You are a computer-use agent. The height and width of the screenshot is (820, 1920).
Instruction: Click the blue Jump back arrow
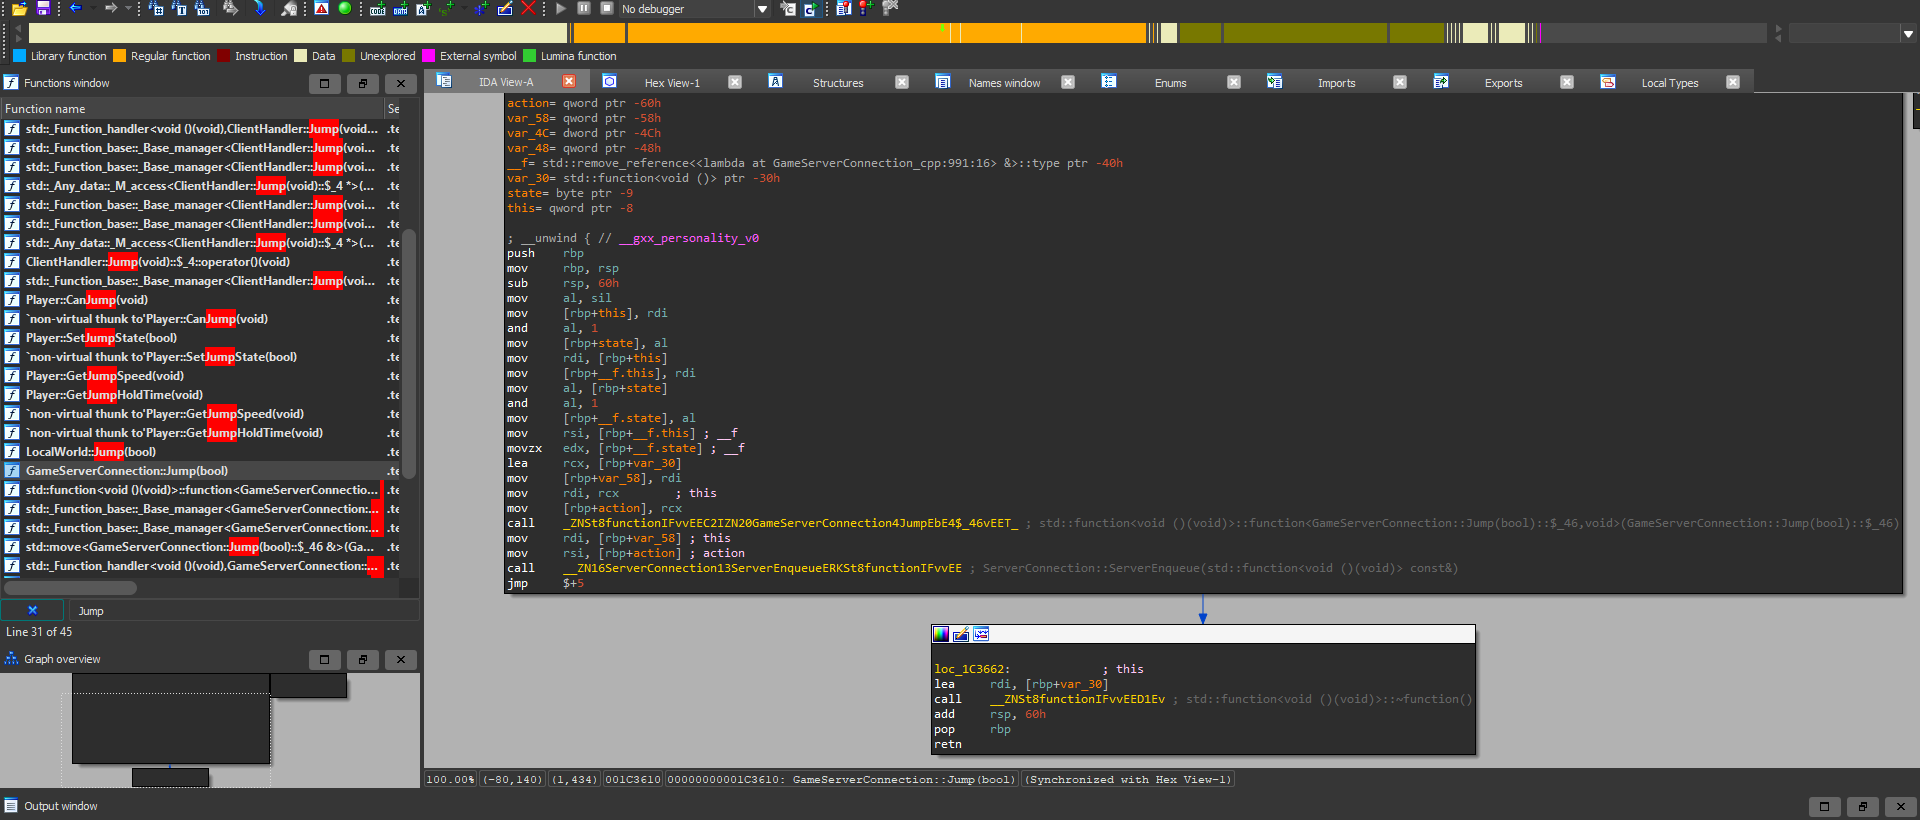75,8
